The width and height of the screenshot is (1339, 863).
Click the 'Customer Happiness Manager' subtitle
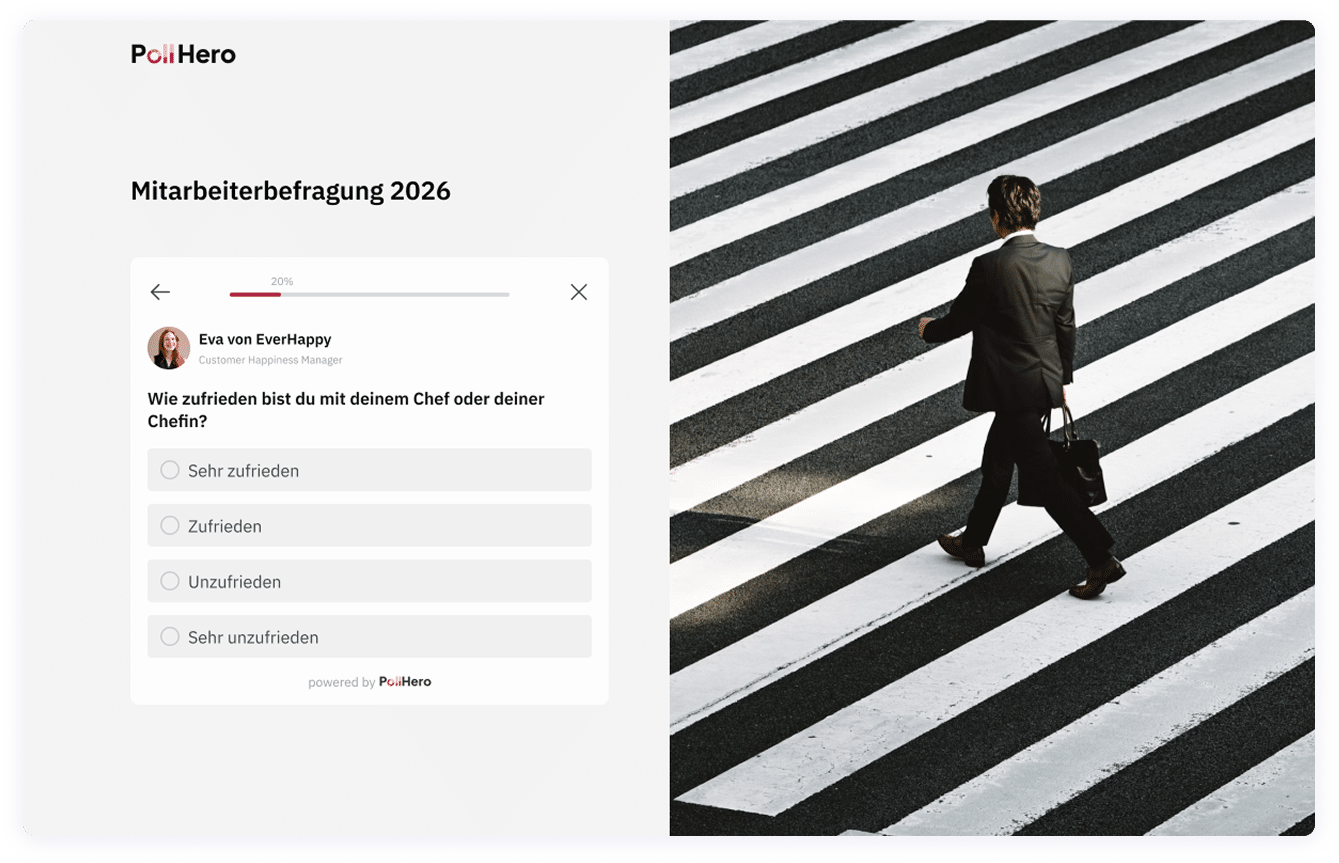click(270, 360)
